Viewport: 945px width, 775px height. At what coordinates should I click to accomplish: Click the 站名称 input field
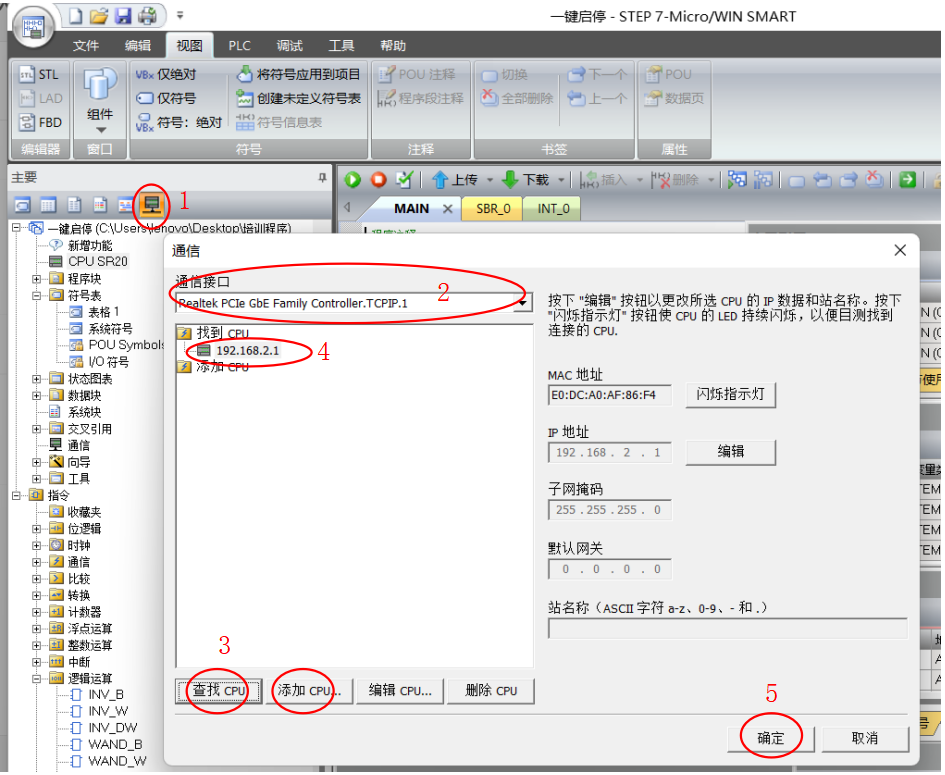point(727,629)
